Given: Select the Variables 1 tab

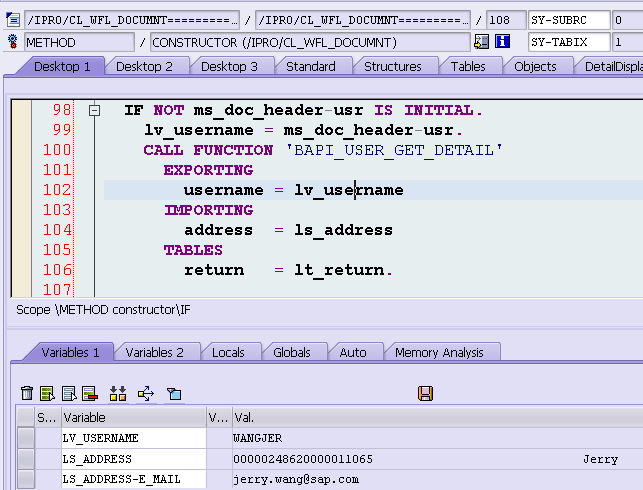Looking at the screenshot, I should 70,352.
